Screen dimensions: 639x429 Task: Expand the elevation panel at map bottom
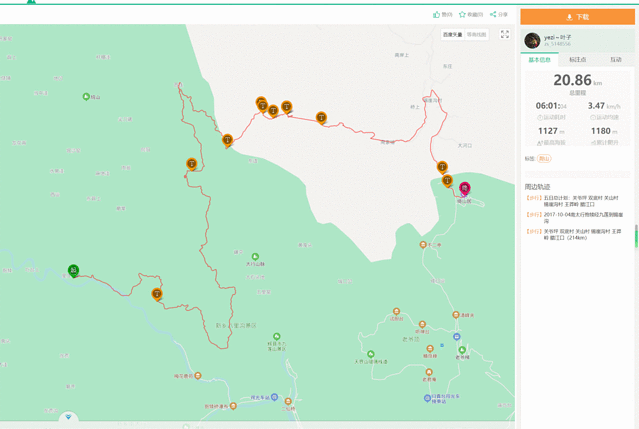tap(69, 417)
